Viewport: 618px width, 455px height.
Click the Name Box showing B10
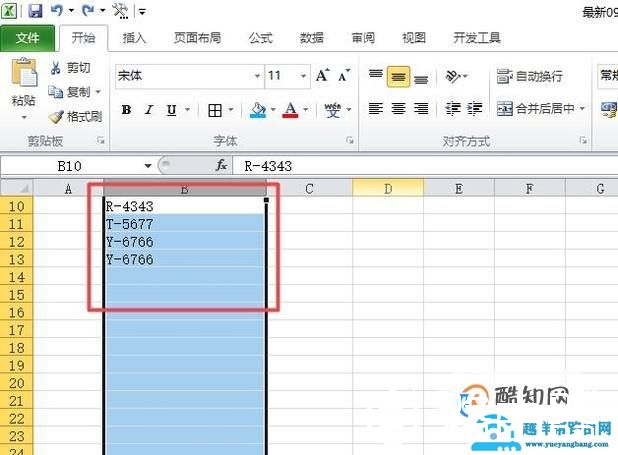pos(71,166)
